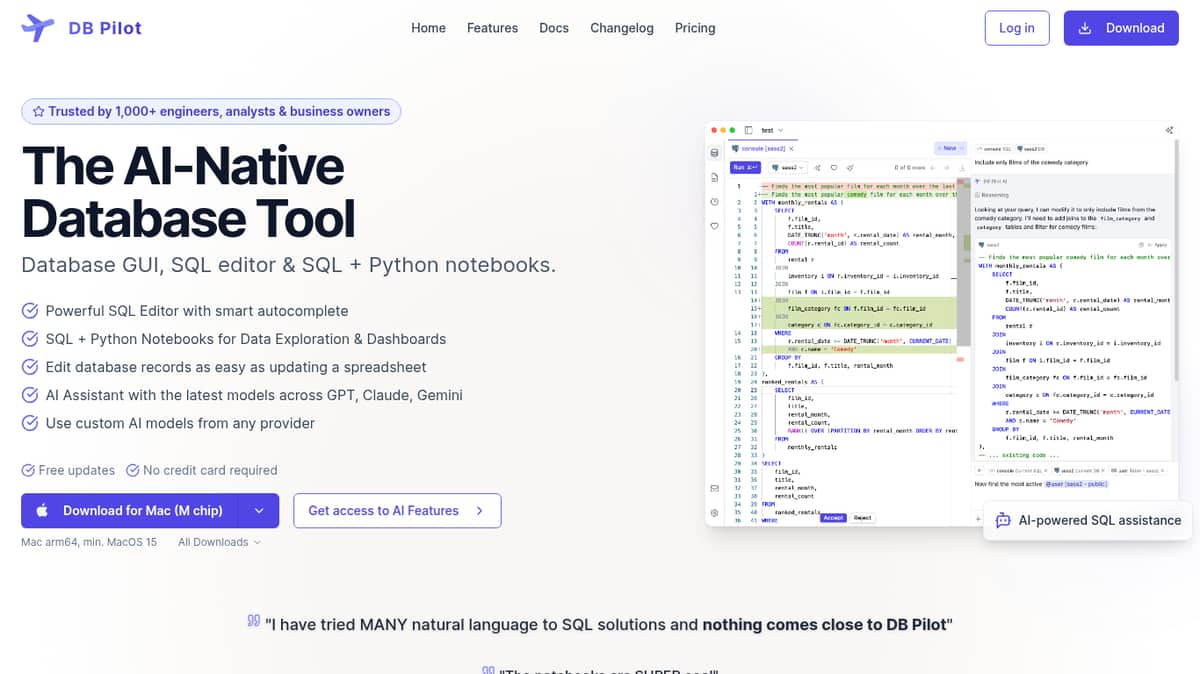Open the settings gear in app sidebar

coord(714,513)
